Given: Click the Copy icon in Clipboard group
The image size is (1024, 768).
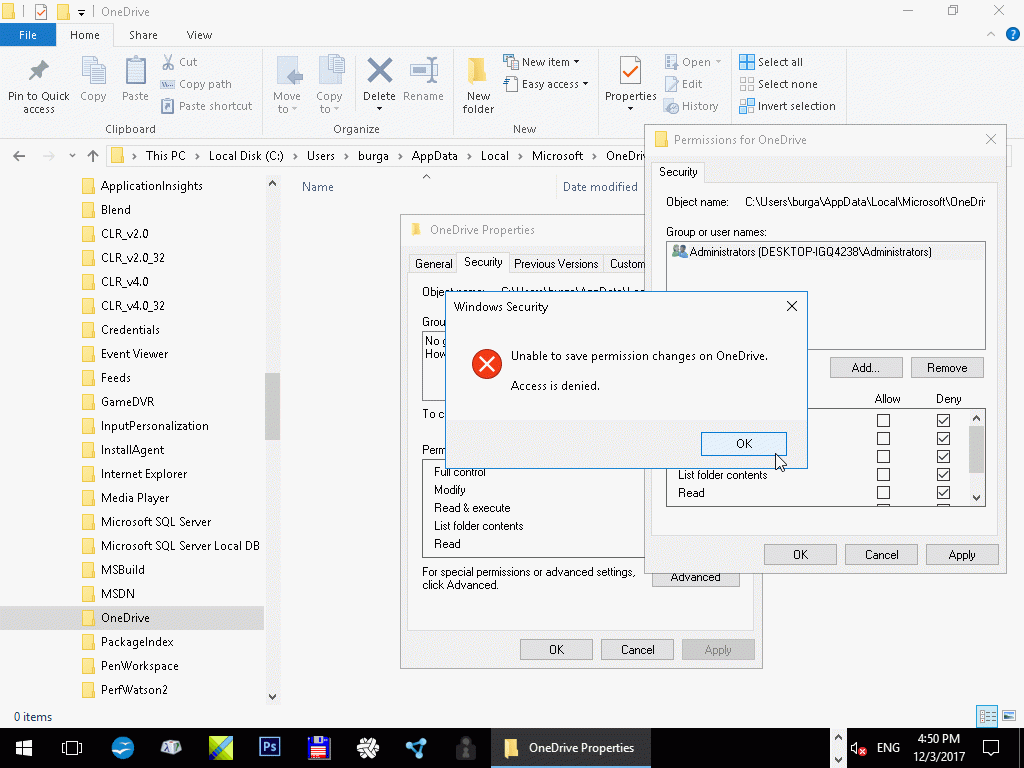Looking at the screenshot, I should tap(93, 71).
